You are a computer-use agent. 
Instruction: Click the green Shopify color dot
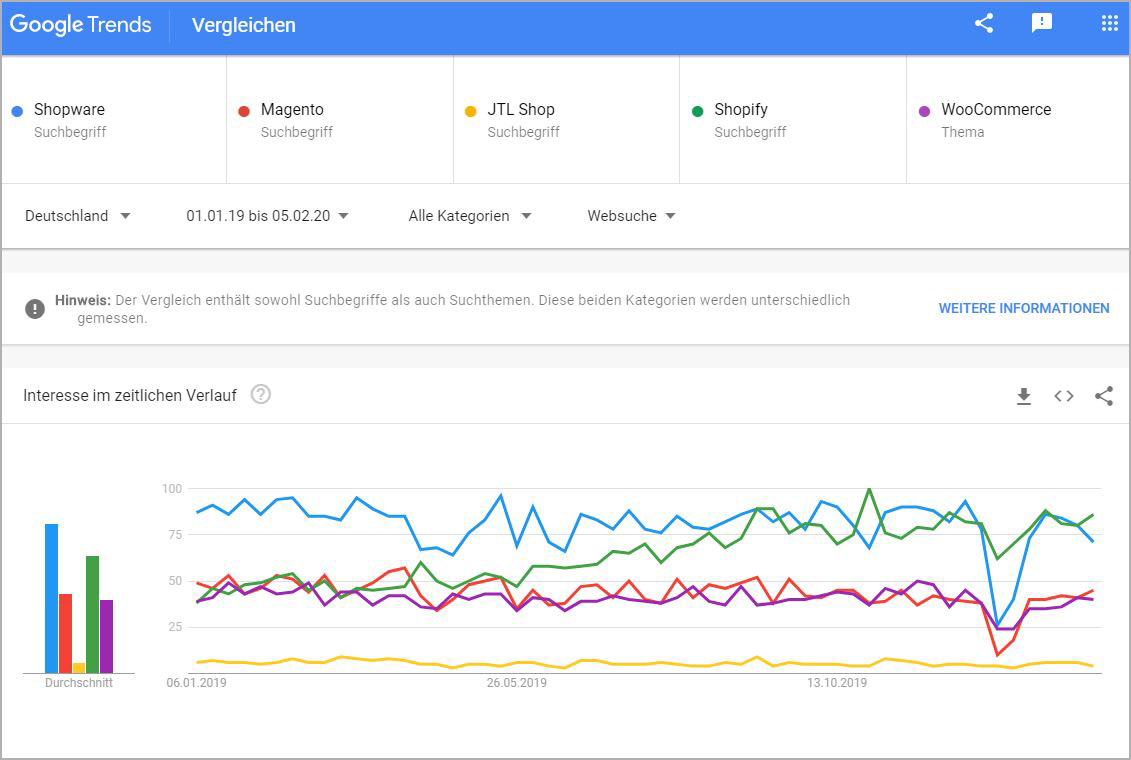[698, 111]
